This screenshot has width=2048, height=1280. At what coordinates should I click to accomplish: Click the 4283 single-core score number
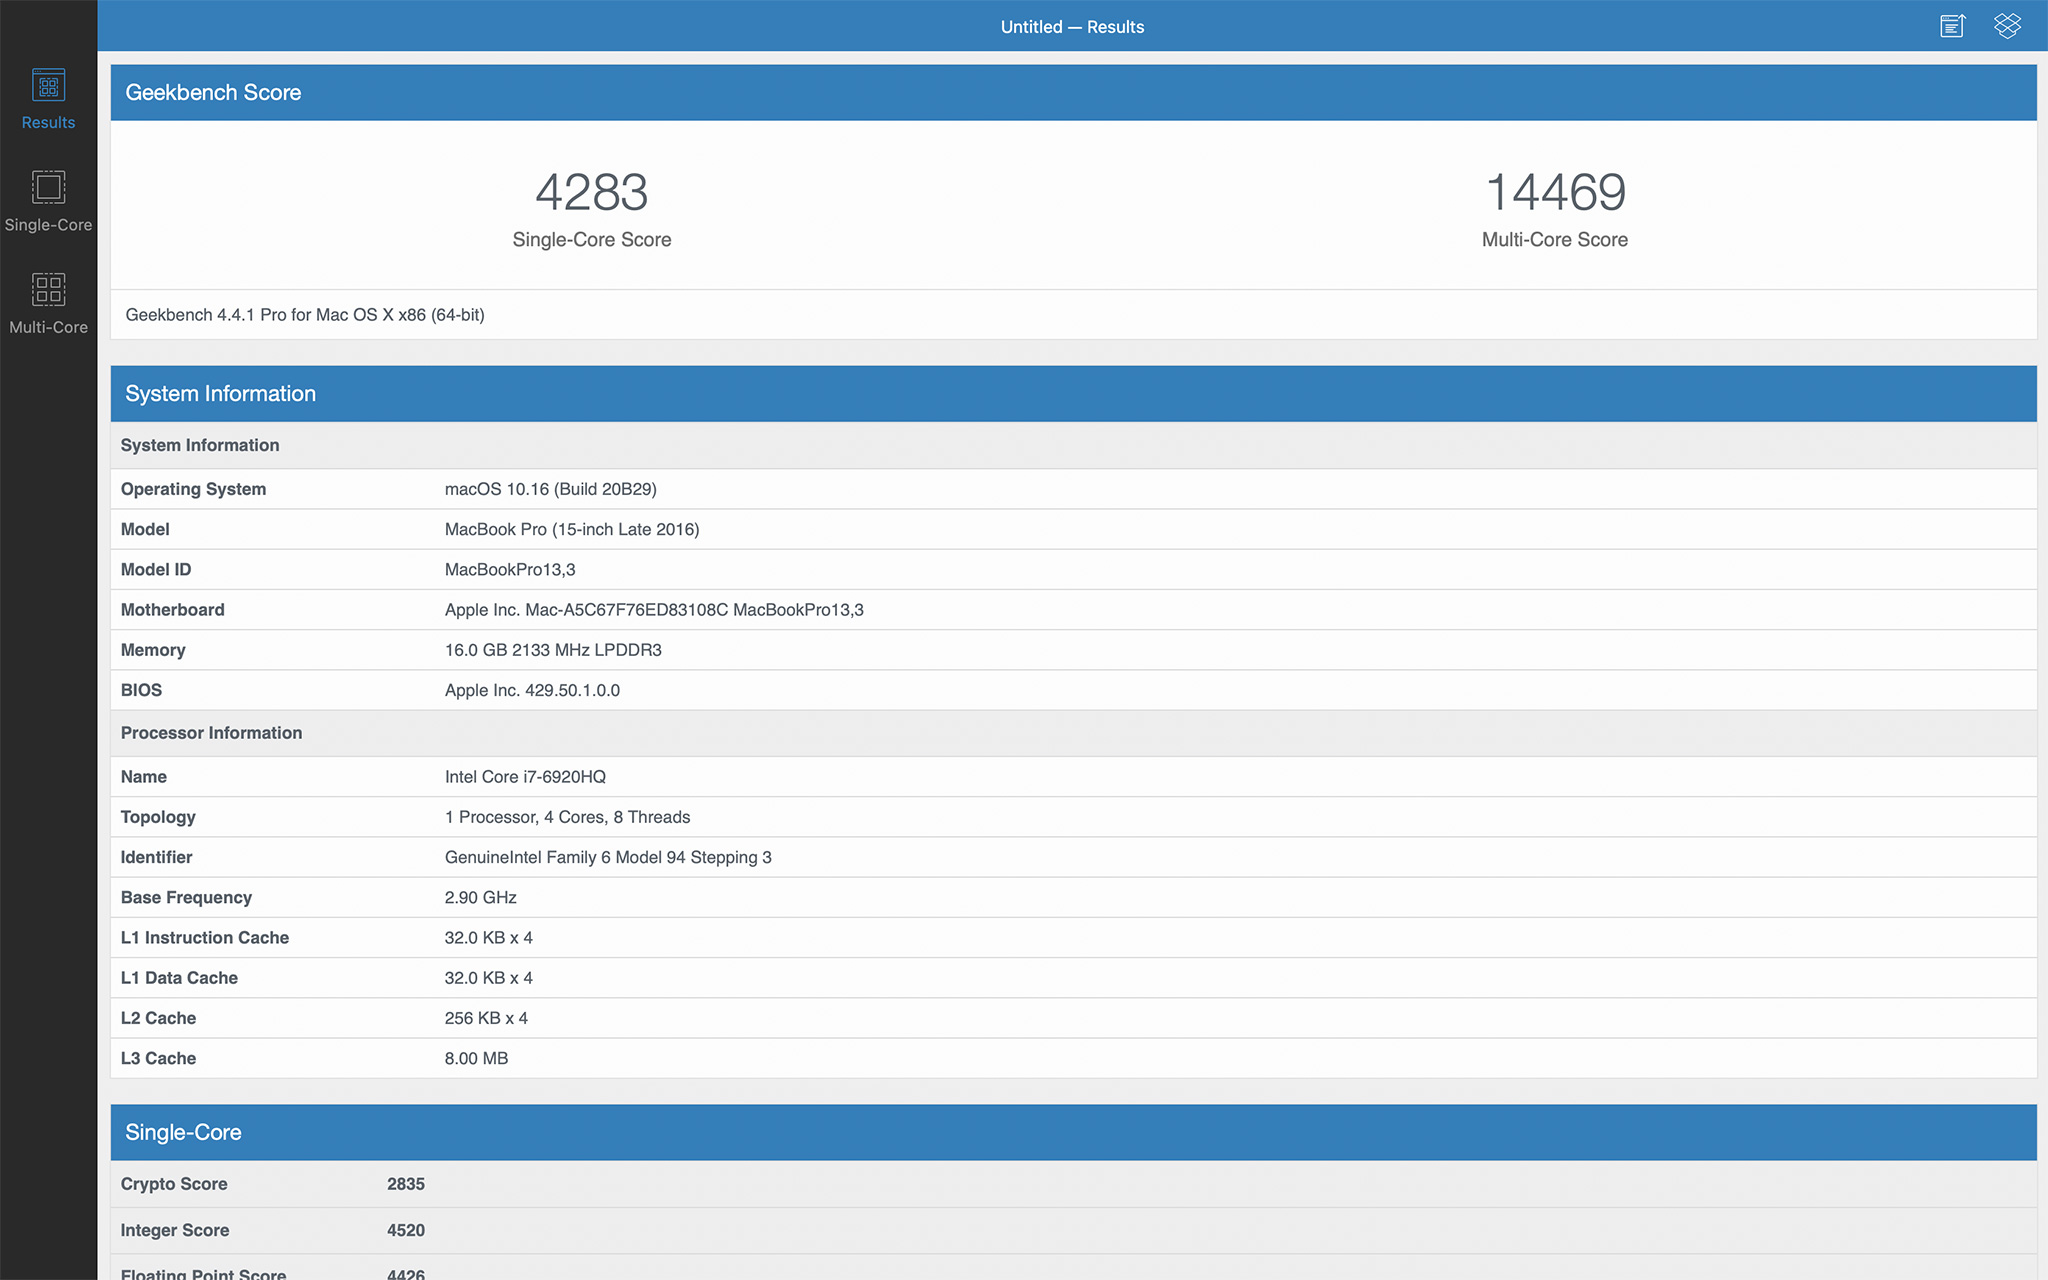coord(591,192)
